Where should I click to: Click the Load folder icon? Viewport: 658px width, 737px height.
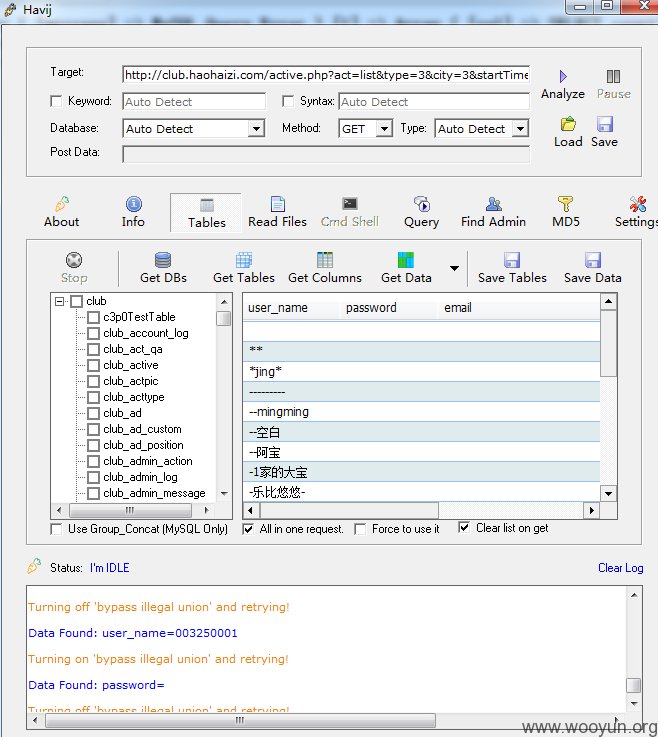[568, 124]
